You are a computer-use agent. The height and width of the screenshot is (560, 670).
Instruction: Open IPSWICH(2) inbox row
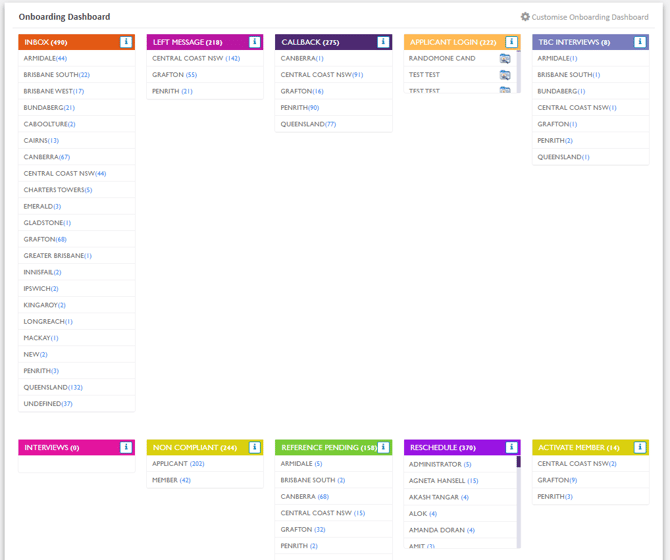coord(41,289)
